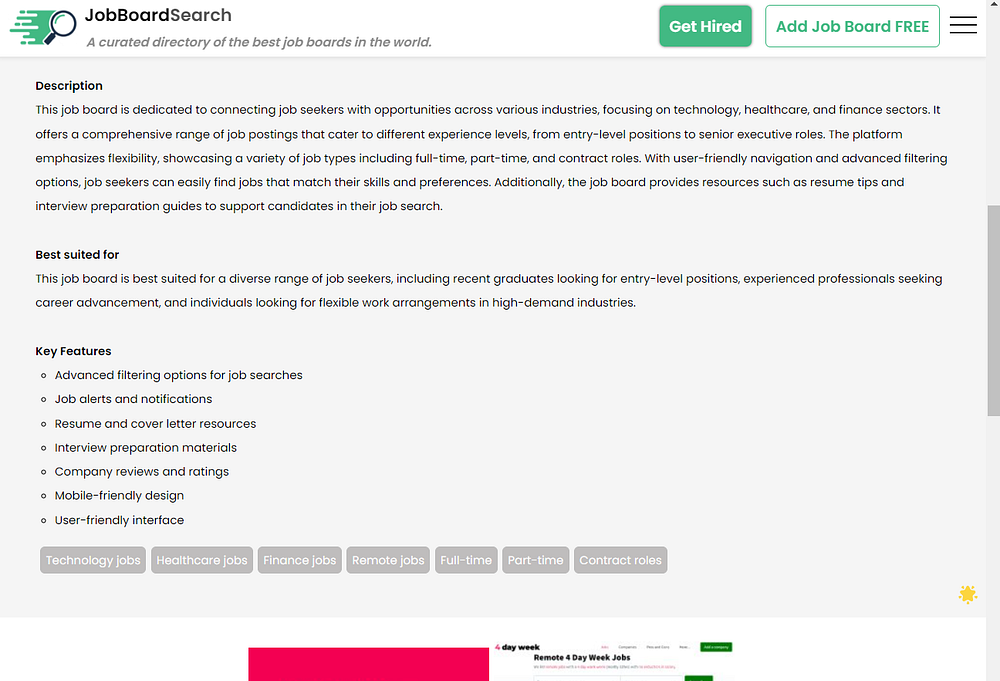Click the Part-time tag
The image size is (1000, 681).
tap(535, 560)
